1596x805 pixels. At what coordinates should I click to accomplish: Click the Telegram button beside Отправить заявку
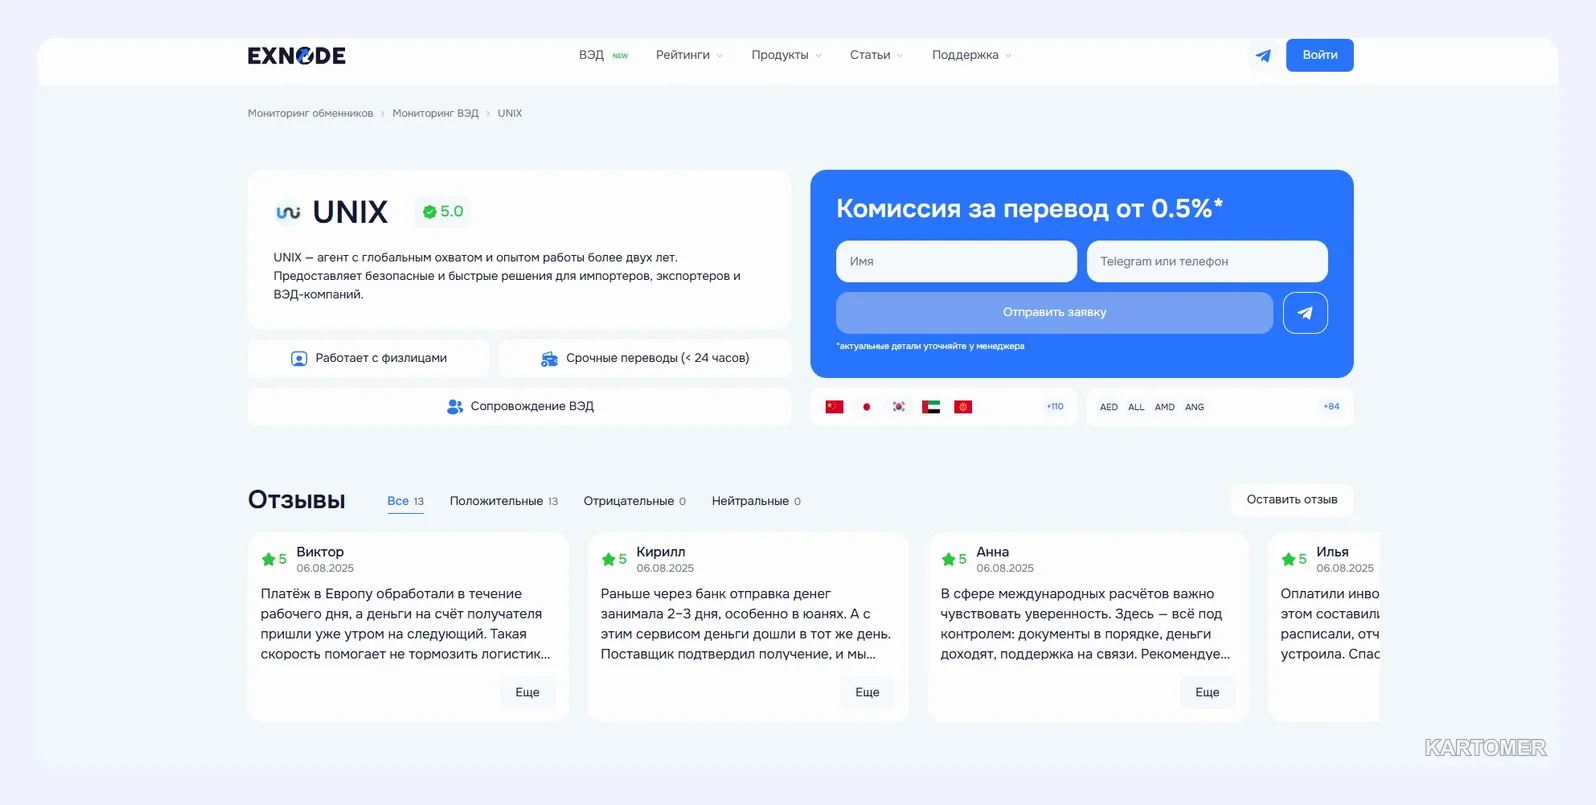coord(1305,313)
